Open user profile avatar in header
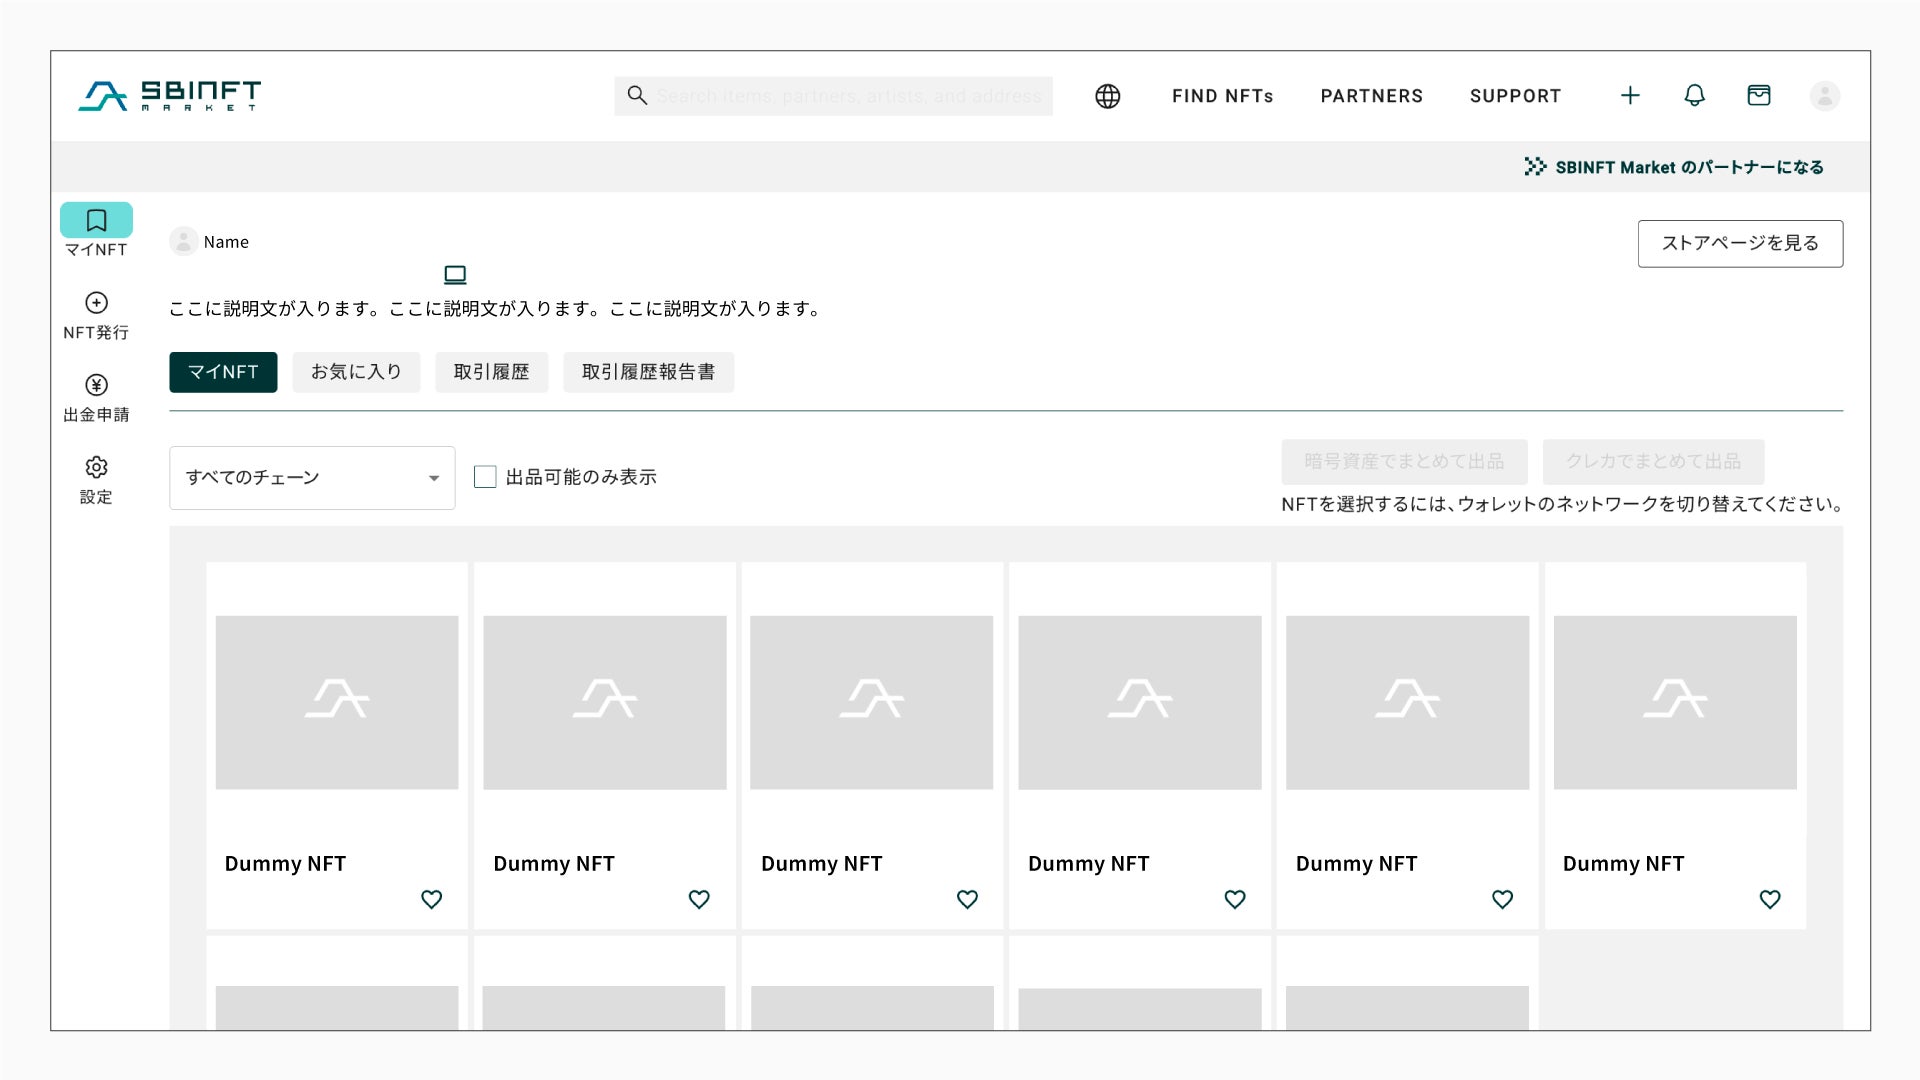 (1824, 96)
